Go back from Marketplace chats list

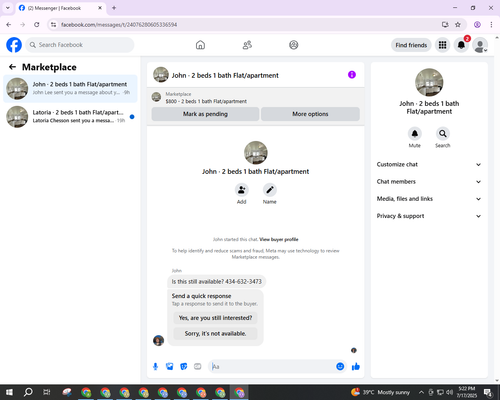tap(12, 67)
